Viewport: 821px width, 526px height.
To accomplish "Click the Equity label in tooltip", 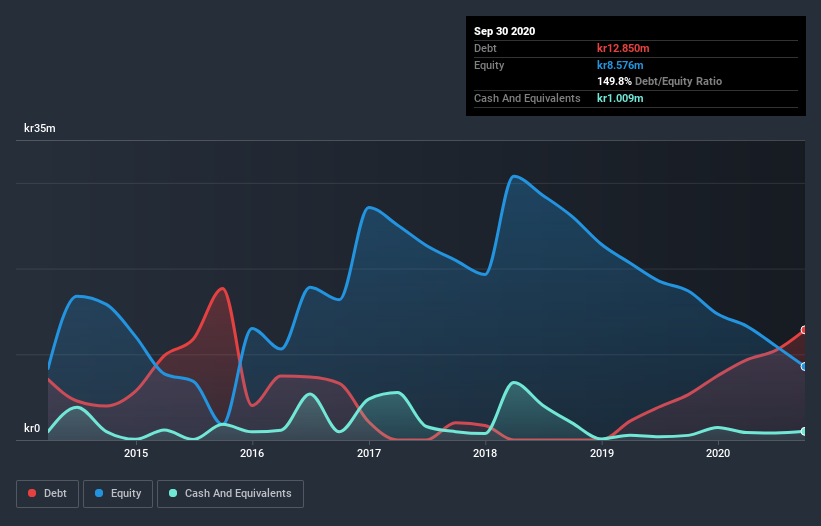I will [489, 65].
